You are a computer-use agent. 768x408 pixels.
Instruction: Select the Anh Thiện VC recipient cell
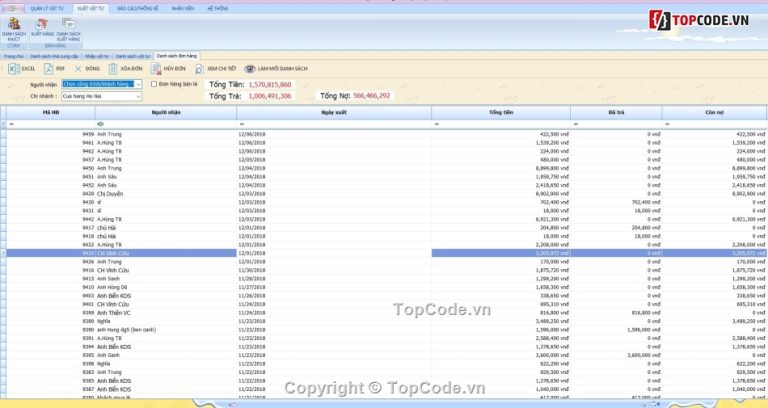coord(114,313)
